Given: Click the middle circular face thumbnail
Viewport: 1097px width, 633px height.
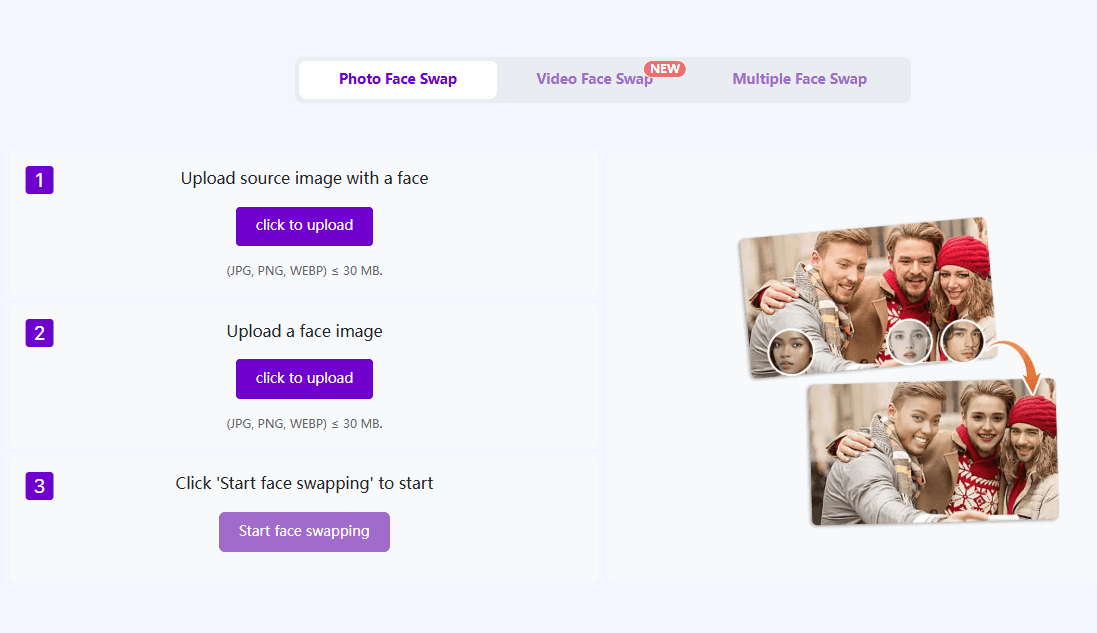Looking at the screenshot, I should pyautogui.click(x=910, y=342).
